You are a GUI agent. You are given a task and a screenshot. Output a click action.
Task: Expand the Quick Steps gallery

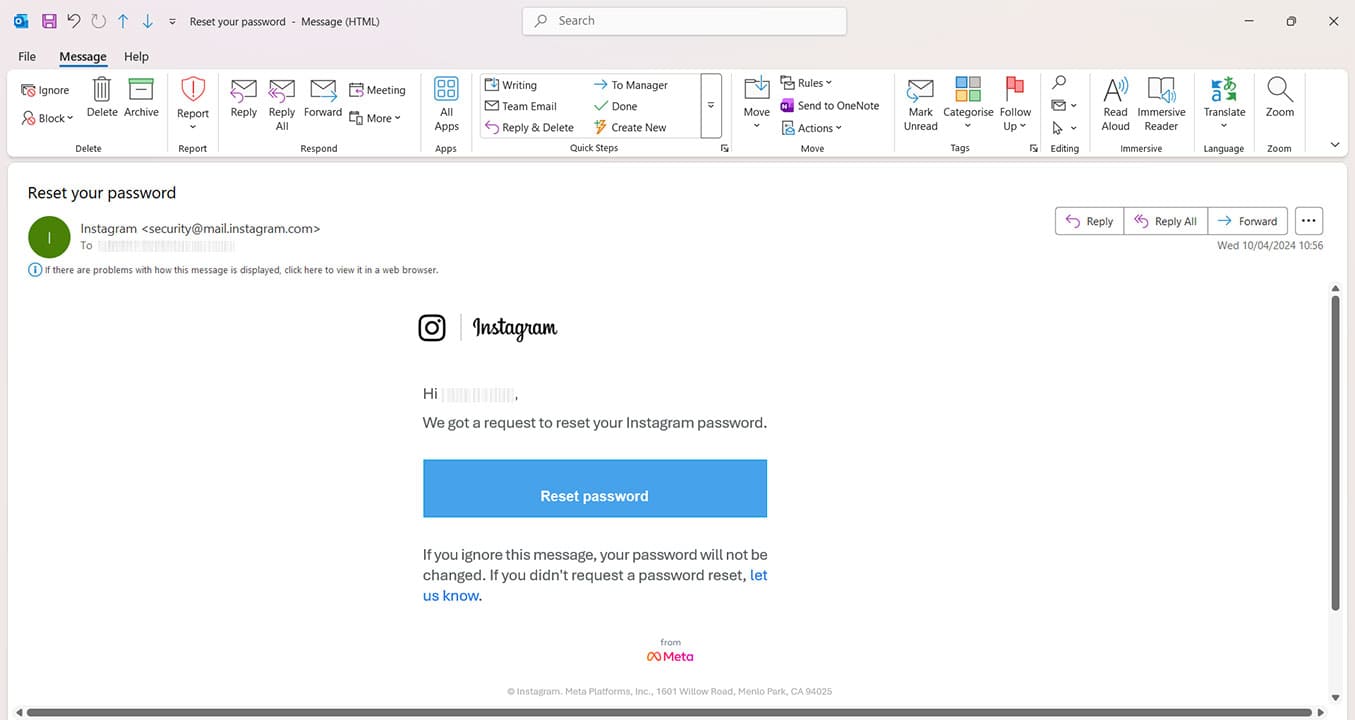(711, 105)
